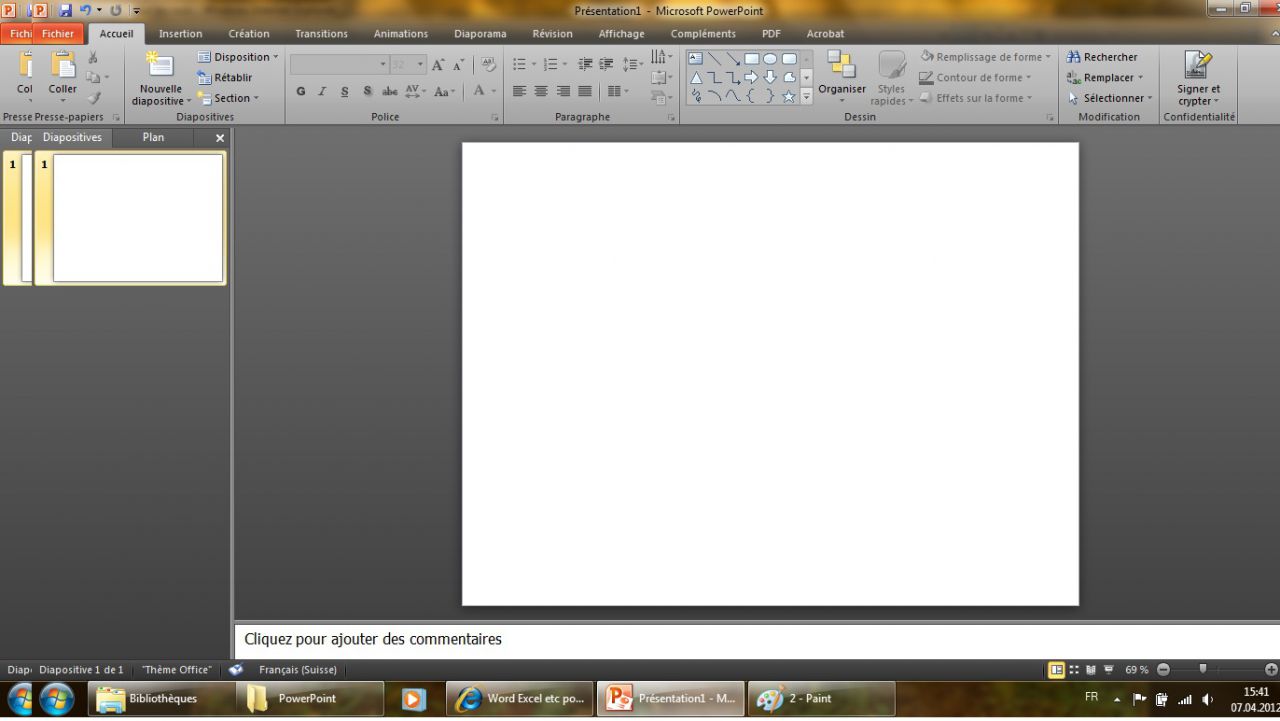Select the star shape in shapes gallery
Viewport: 1280px width, 721px height.
[788, 97]
